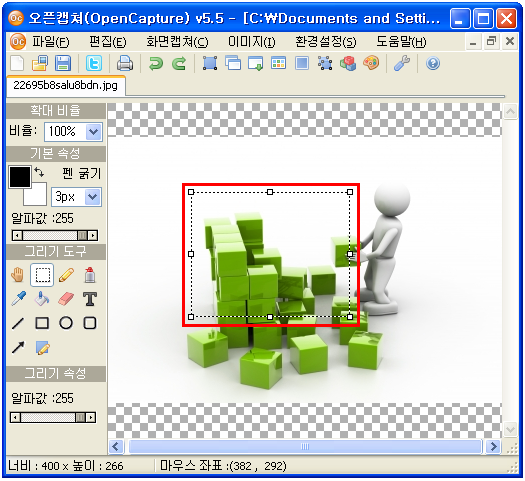Viewport: 525px width, 481px height.
Task: Minimize the inner document window
Action: tap(473, 42)
